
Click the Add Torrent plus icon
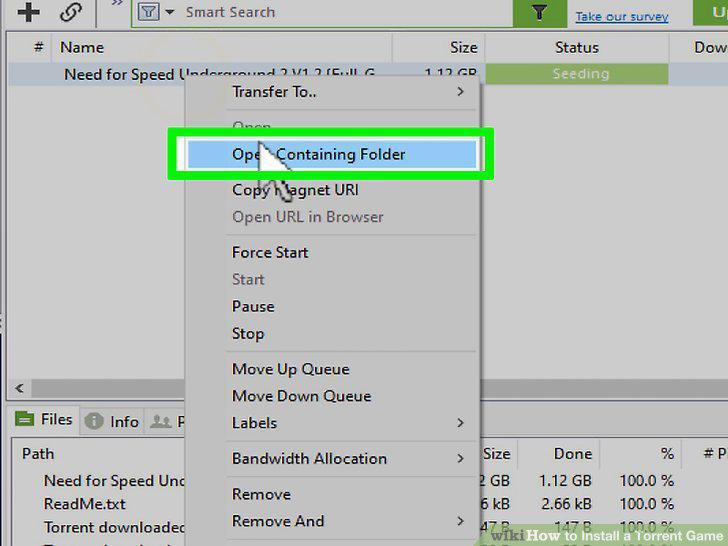(x=28, y=12)
